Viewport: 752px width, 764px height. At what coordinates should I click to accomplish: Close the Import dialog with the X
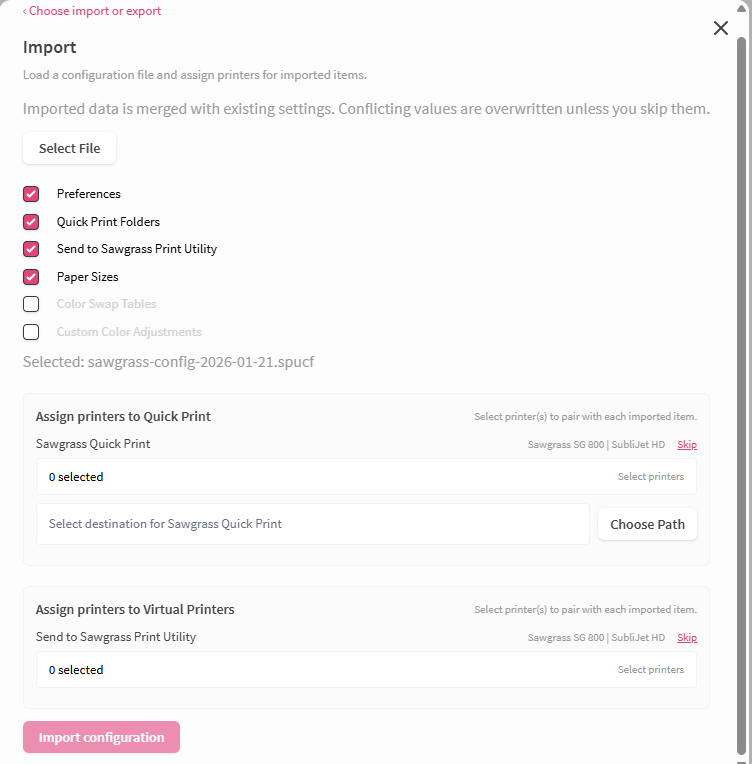point(720,28)
